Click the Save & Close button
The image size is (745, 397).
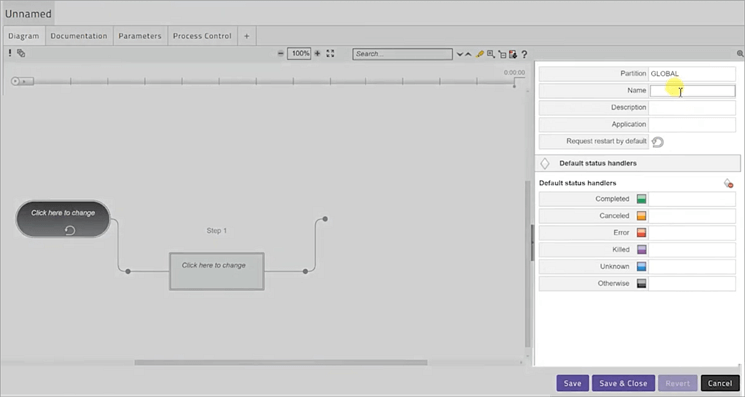[623, 383]
